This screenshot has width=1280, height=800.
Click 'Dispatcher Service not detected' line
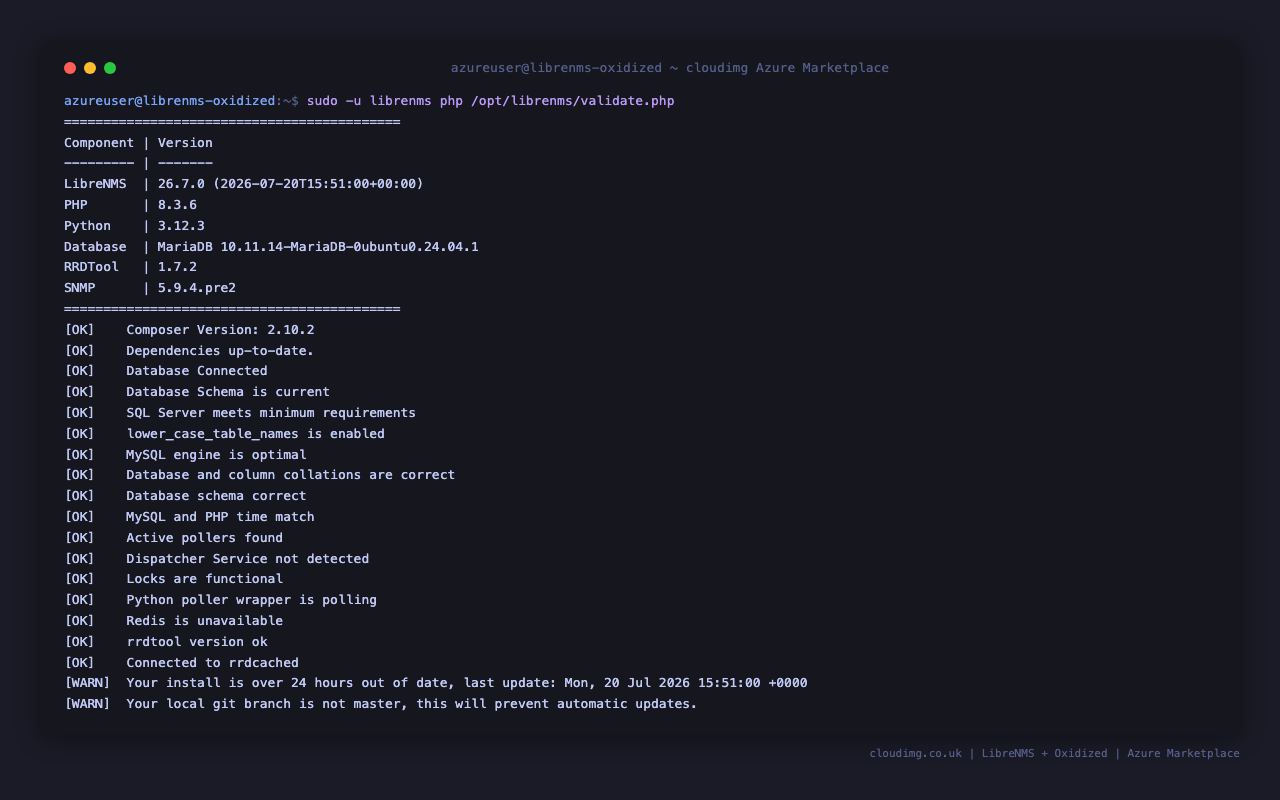click(216, 559)
